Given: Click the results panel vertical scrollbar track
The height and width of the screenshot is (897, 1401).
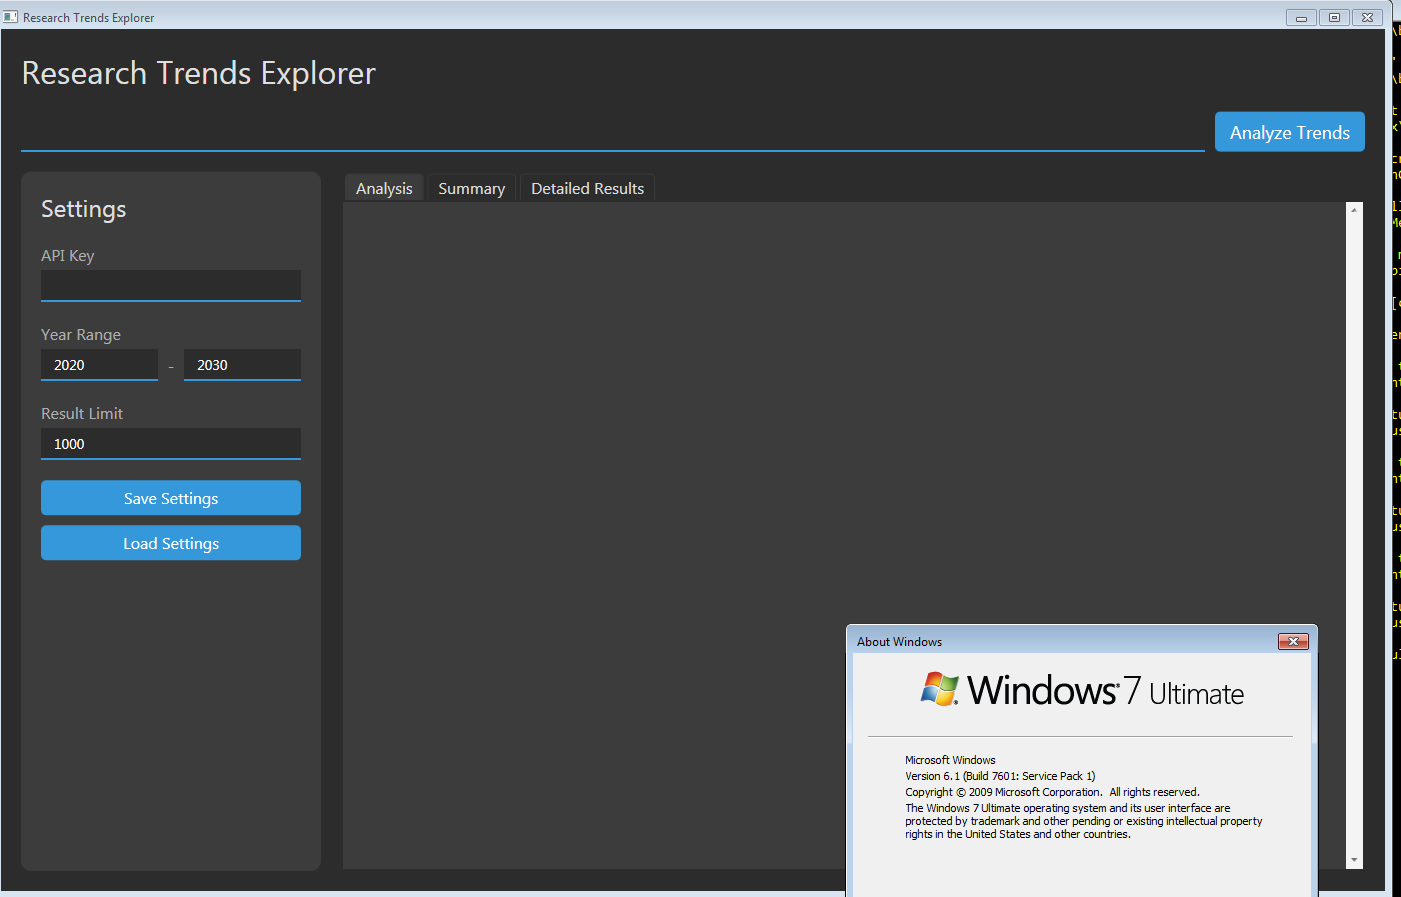Looking at the screenshot, I should tap(1355, 500).
